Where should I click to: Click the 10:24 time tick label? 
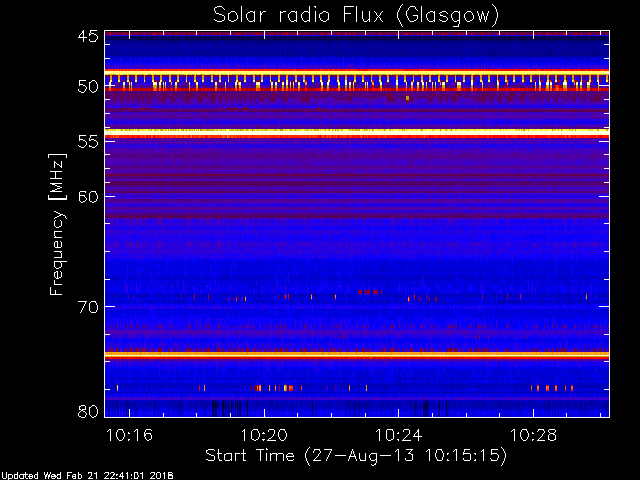398,435
